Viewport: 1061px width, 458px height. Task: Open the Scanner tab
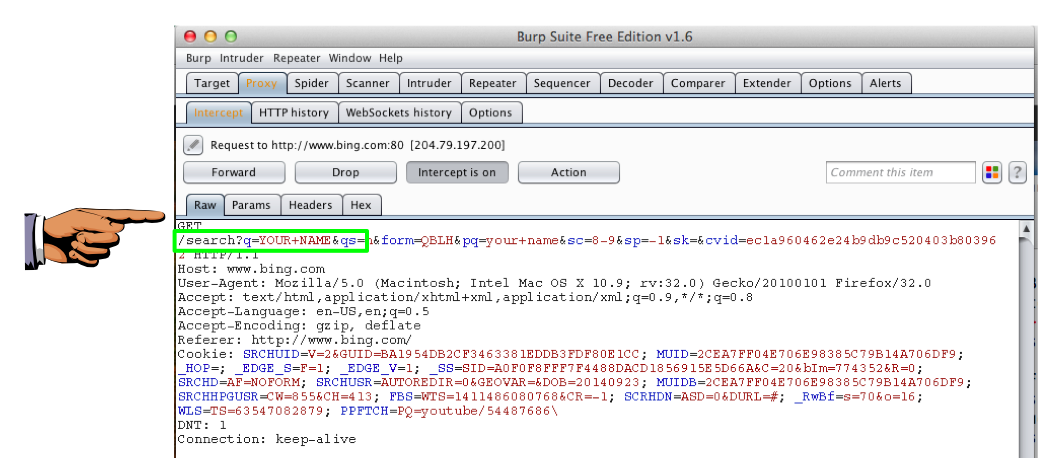(367, 83)
